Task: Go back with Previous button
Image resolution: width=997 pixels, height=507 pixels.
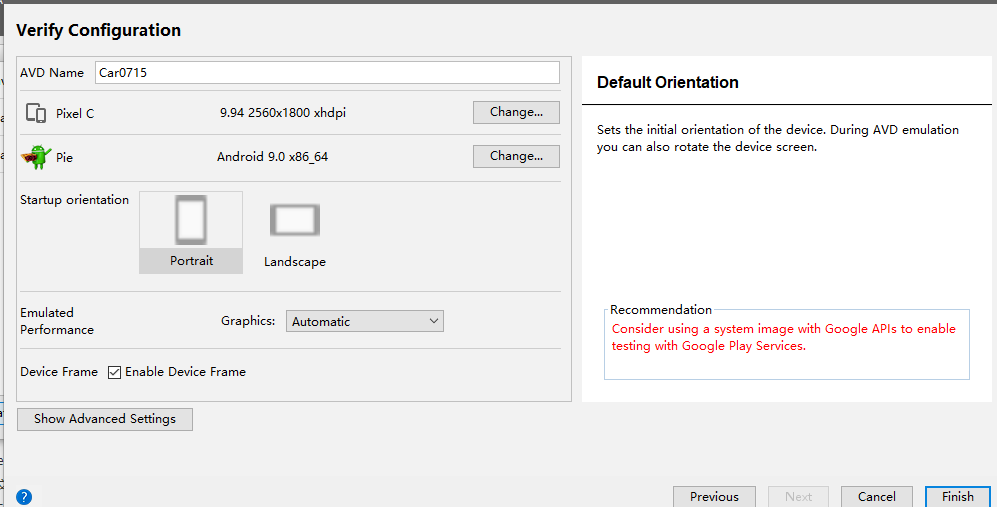Action: (x=715, y=496)
